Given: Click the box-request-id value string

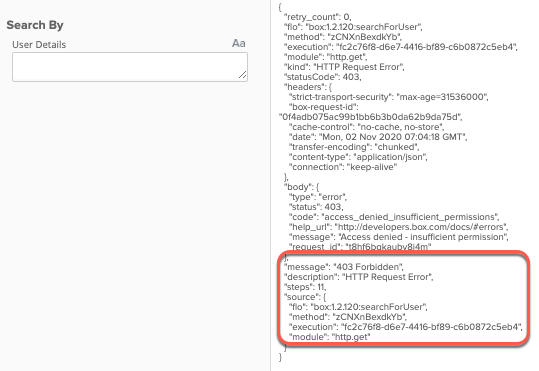Looking at the screenshot, I should (371, 117).
